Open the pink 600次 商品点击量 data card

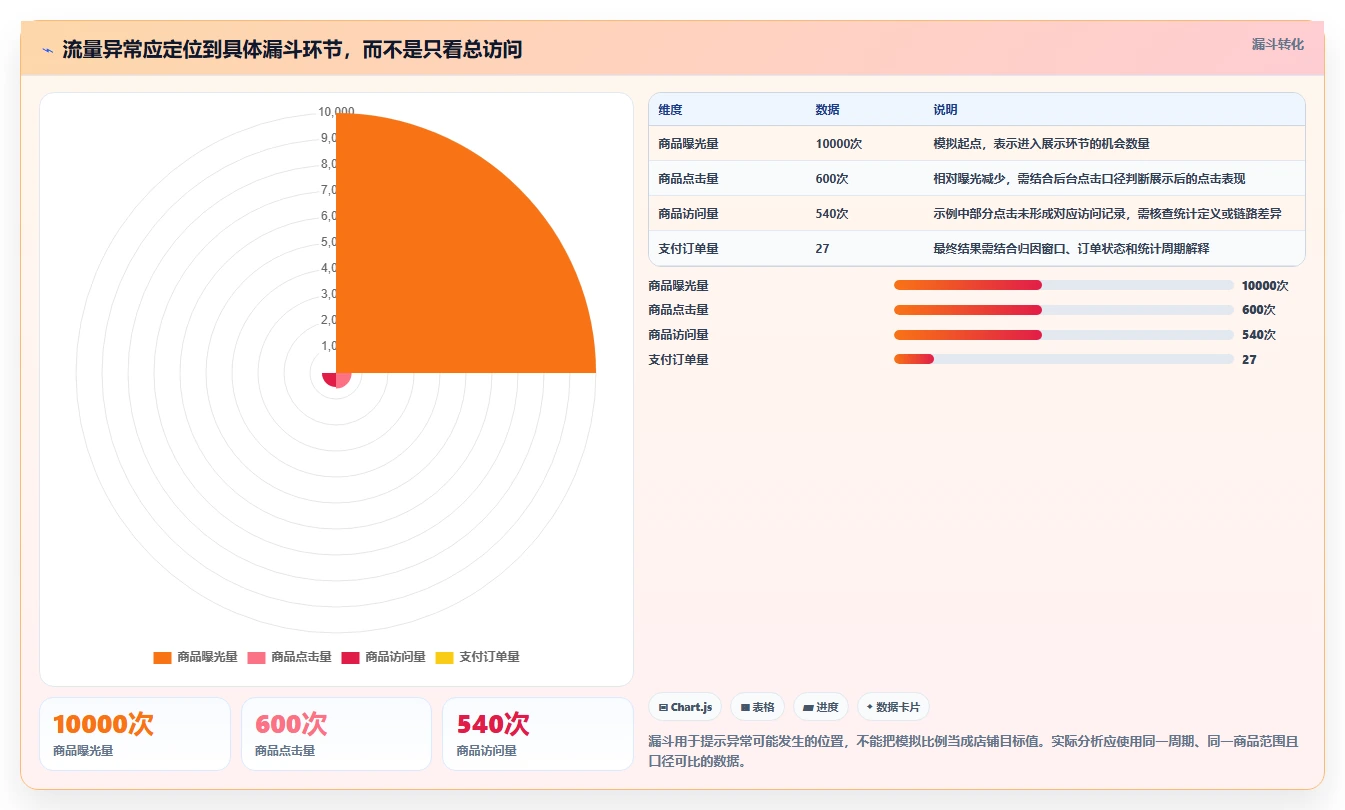[336, 734]
